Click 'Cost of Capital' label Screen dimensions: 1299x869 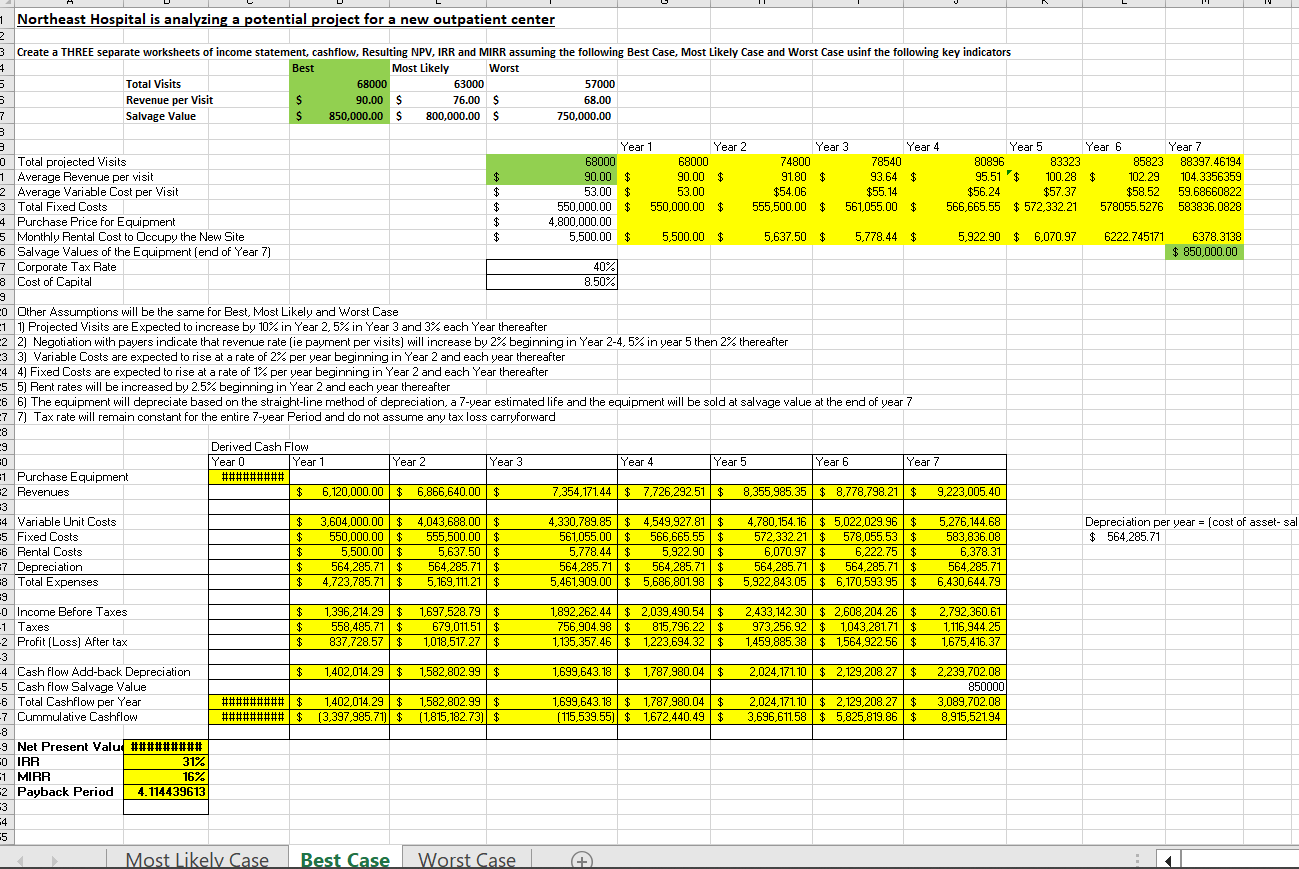click(x=55, y=282)
